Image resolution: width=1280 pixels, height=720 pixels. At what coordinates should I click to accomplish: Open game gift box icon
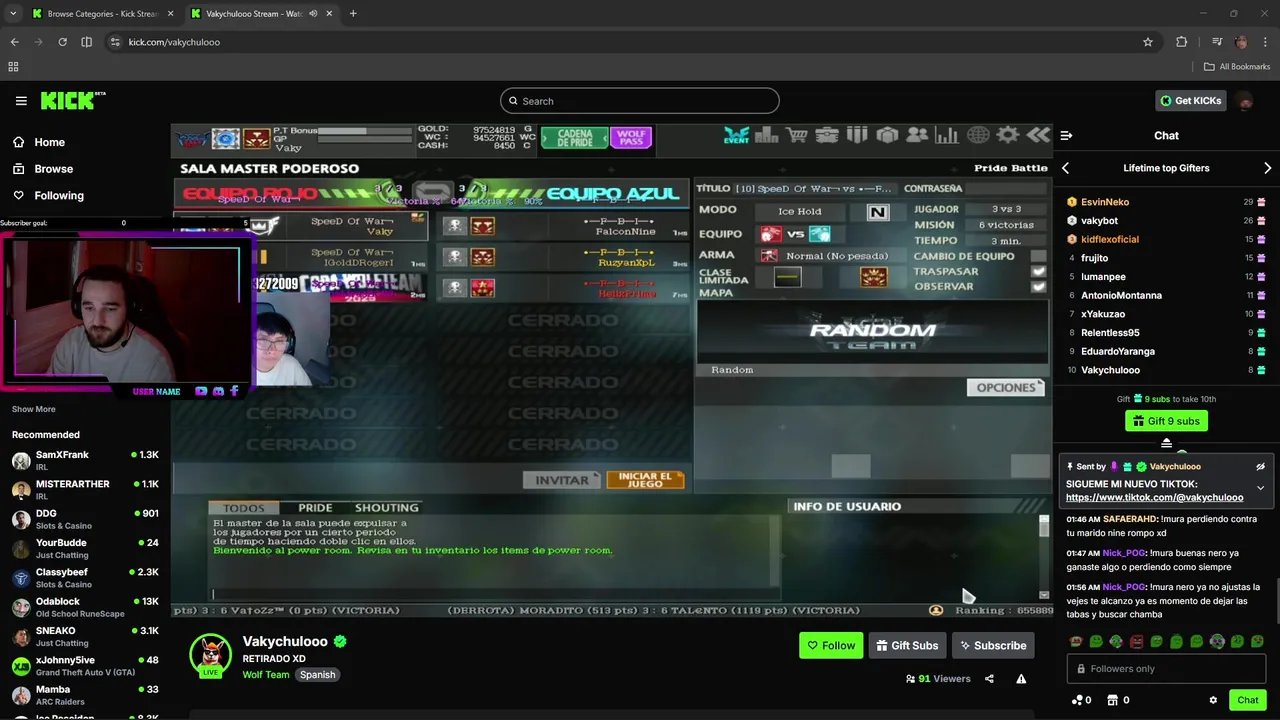pos(887,135)
